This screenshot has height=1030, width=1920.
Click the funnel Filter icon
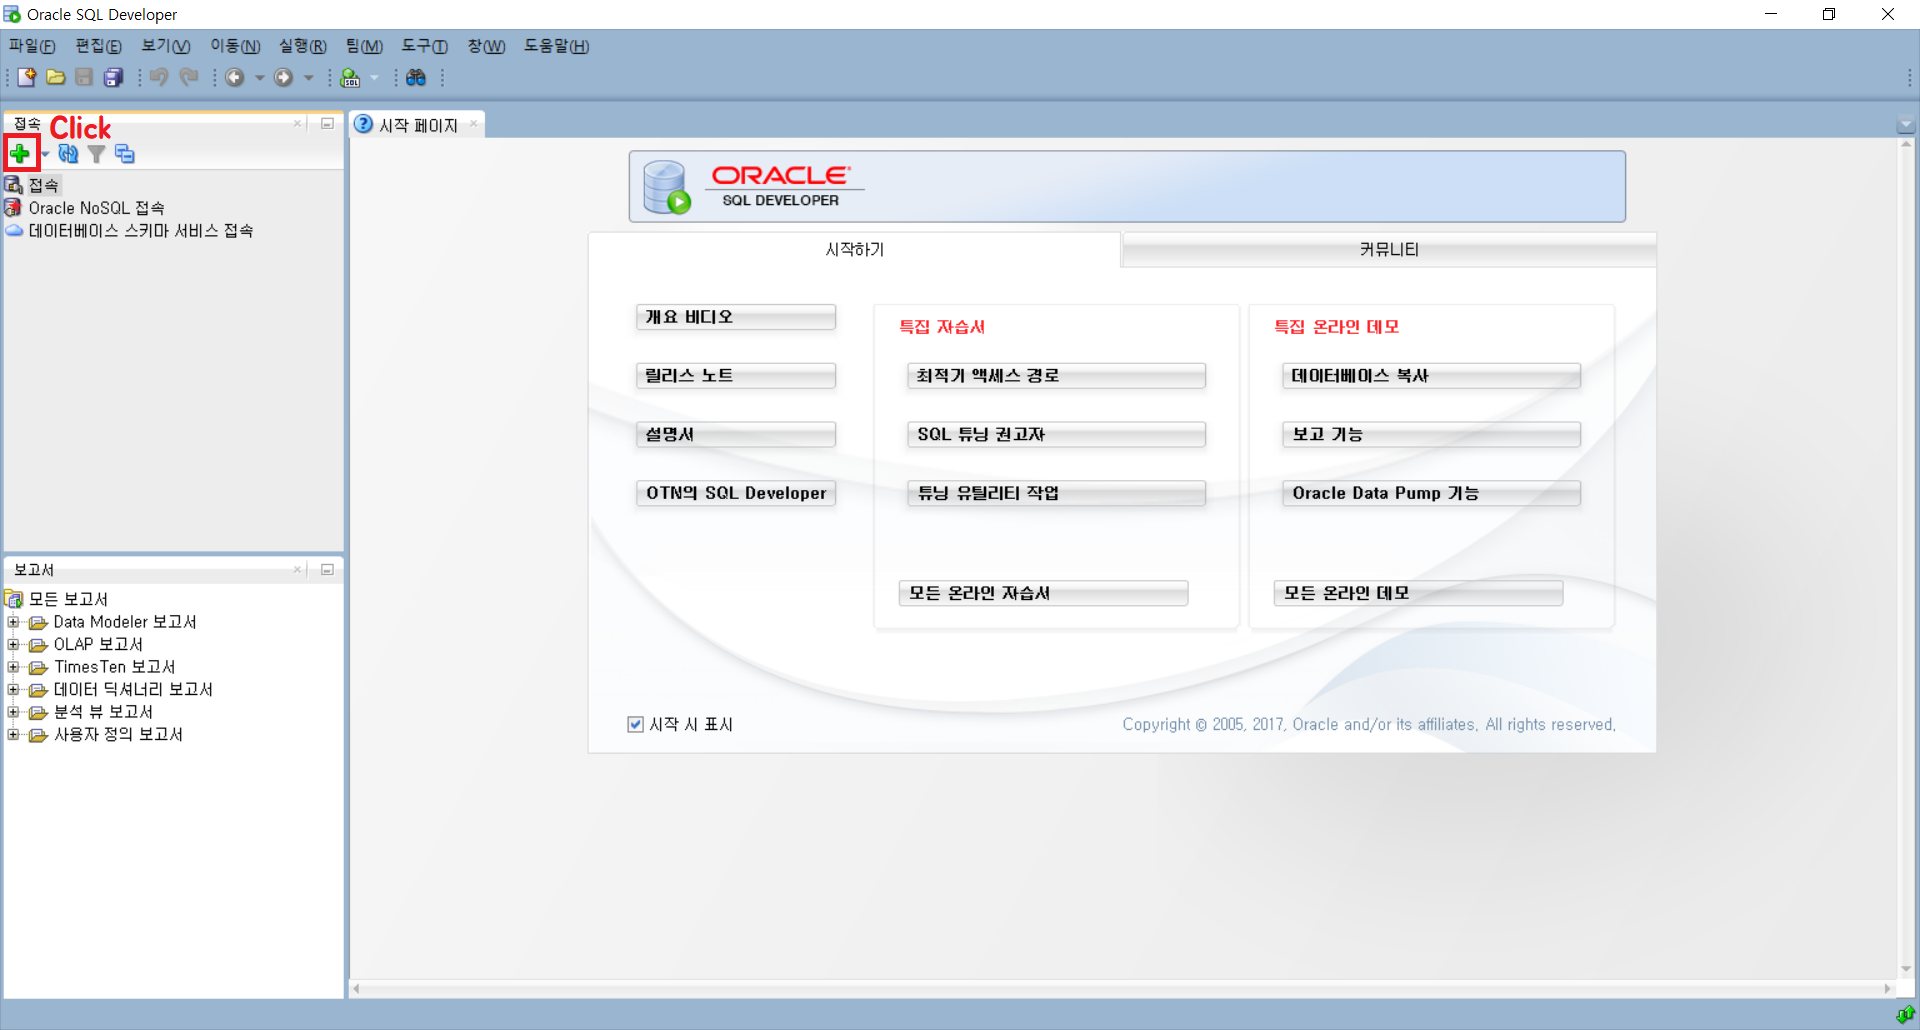point(96,154)
